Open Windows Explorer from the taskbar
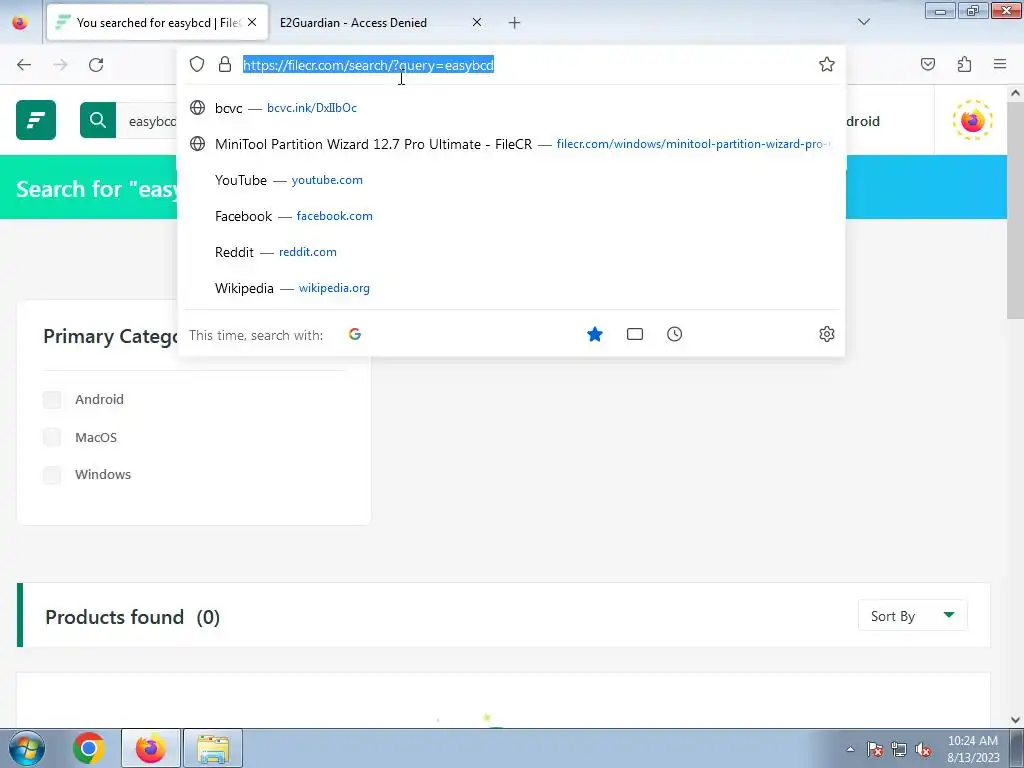Screen dimensions: 1024x768 coord(213,748)
